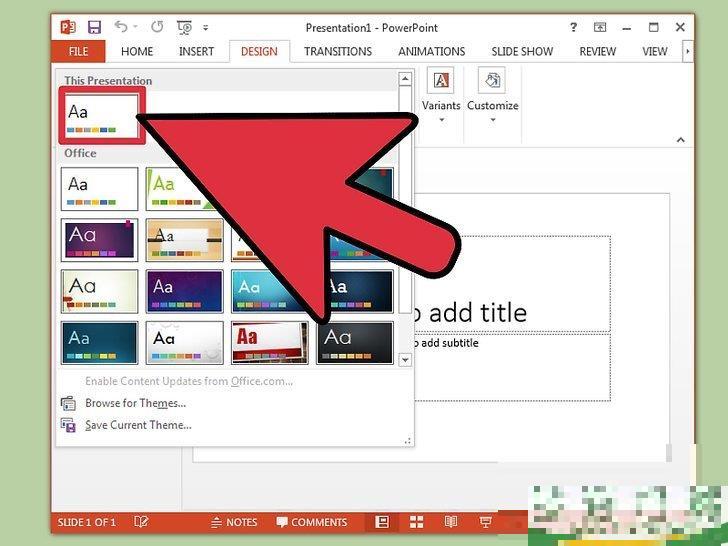Switch to the ANIMATIONS tab
The image size is (728, 546).
pyautogui.click(x=432, y=51)
